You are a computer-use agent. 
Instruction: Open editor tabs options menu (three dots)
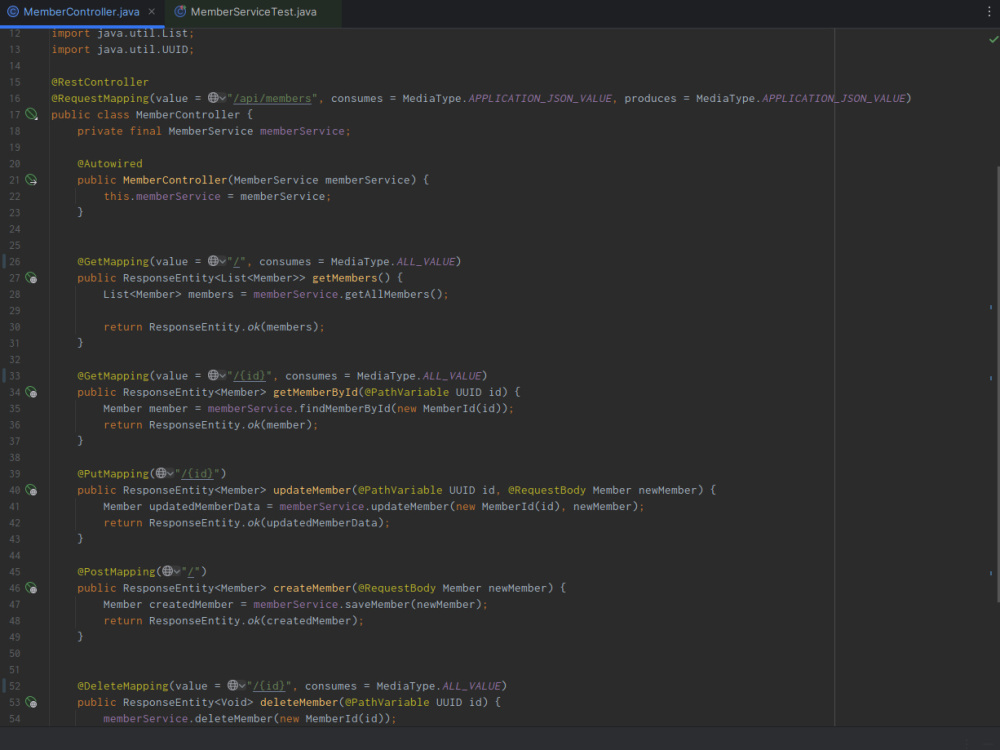pos(989,11)
